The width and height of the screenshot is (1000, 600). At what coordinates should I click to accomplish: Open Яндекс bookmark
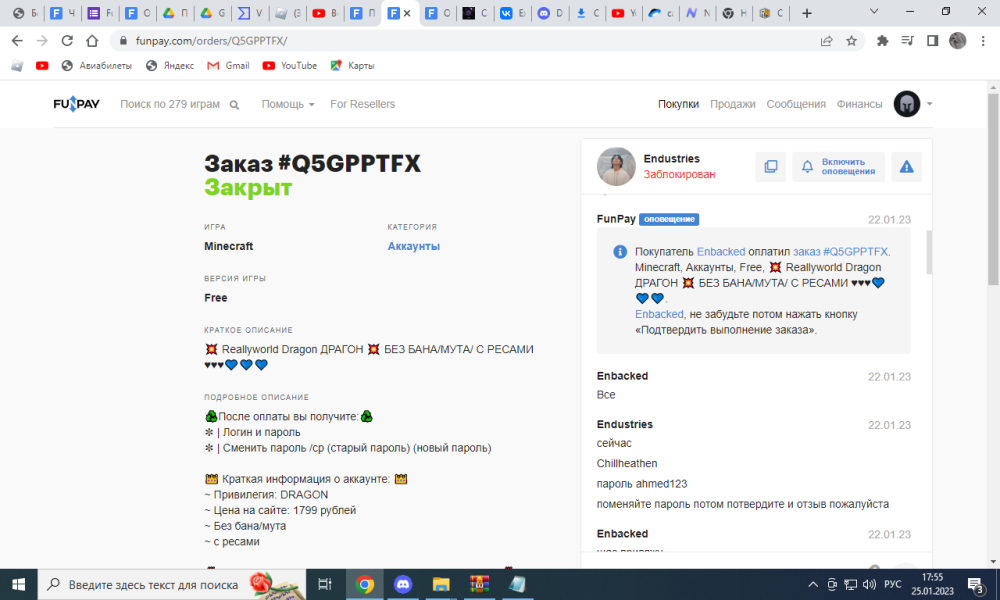point(170,66)
